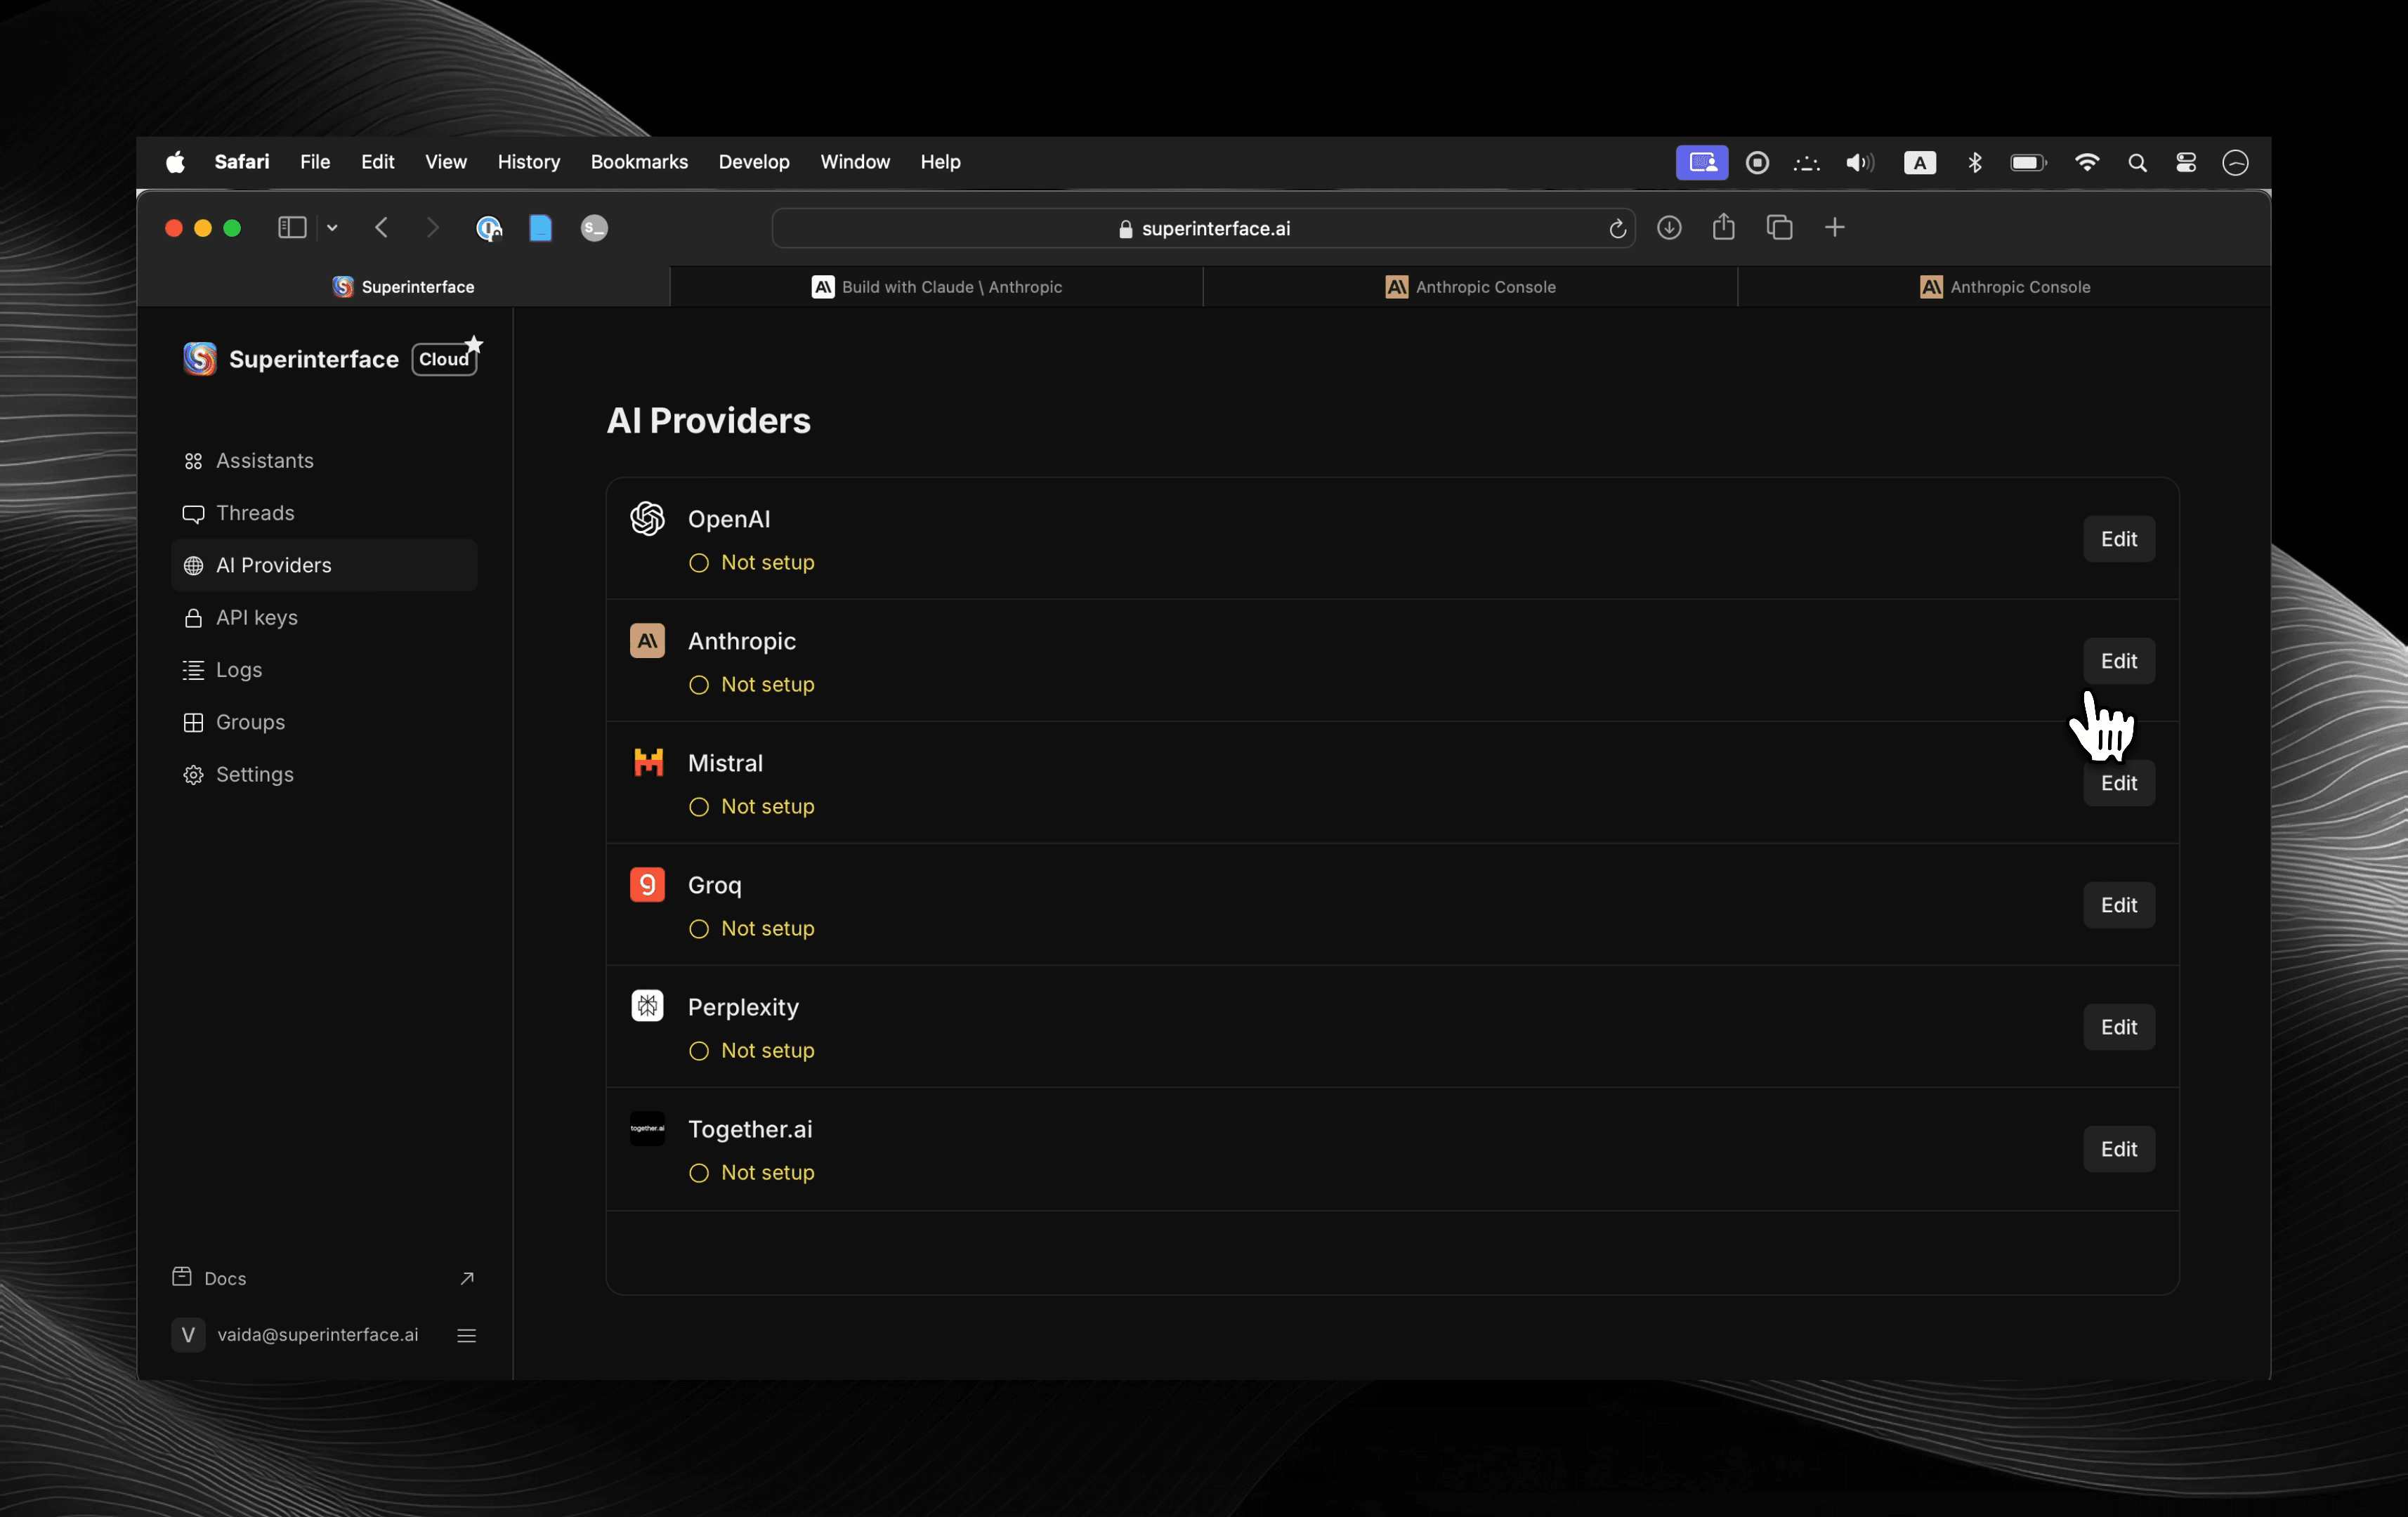Open the Window menu
Viewport: 2408px width, 1517px height.
click(855, 162)
